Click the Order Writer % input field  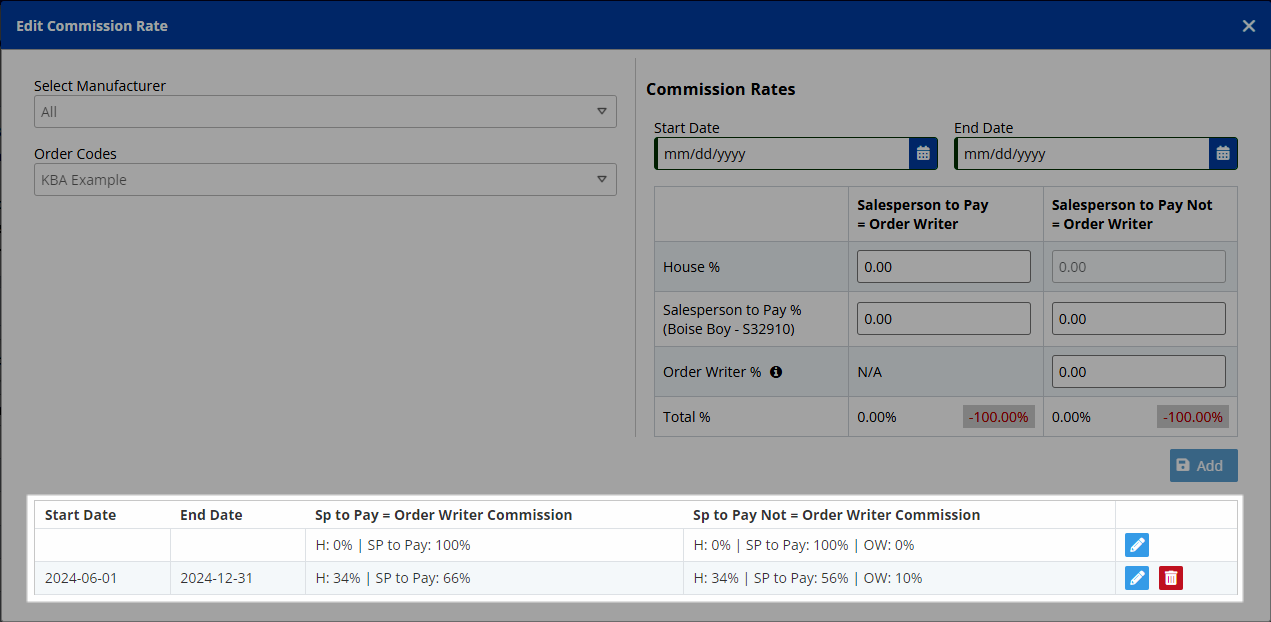pos(1138,372)
